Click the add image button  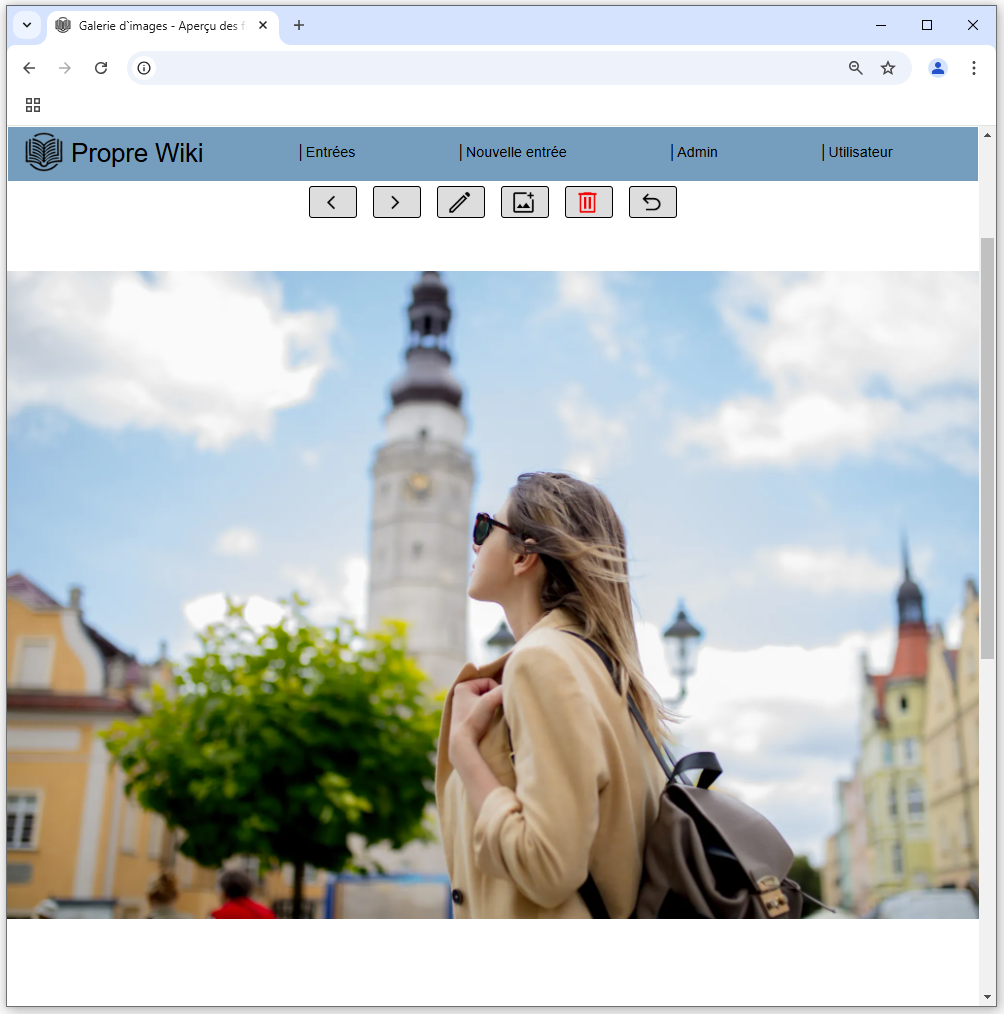point(524,202)
